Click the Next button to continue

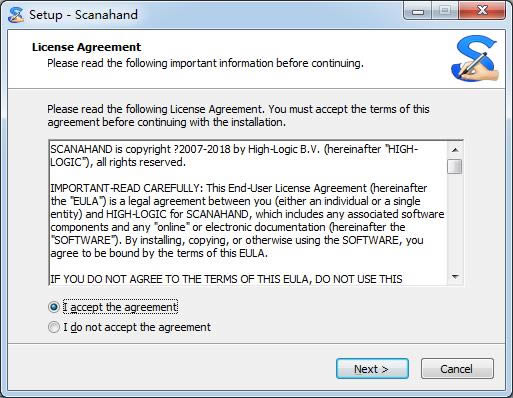coord(372,369)
